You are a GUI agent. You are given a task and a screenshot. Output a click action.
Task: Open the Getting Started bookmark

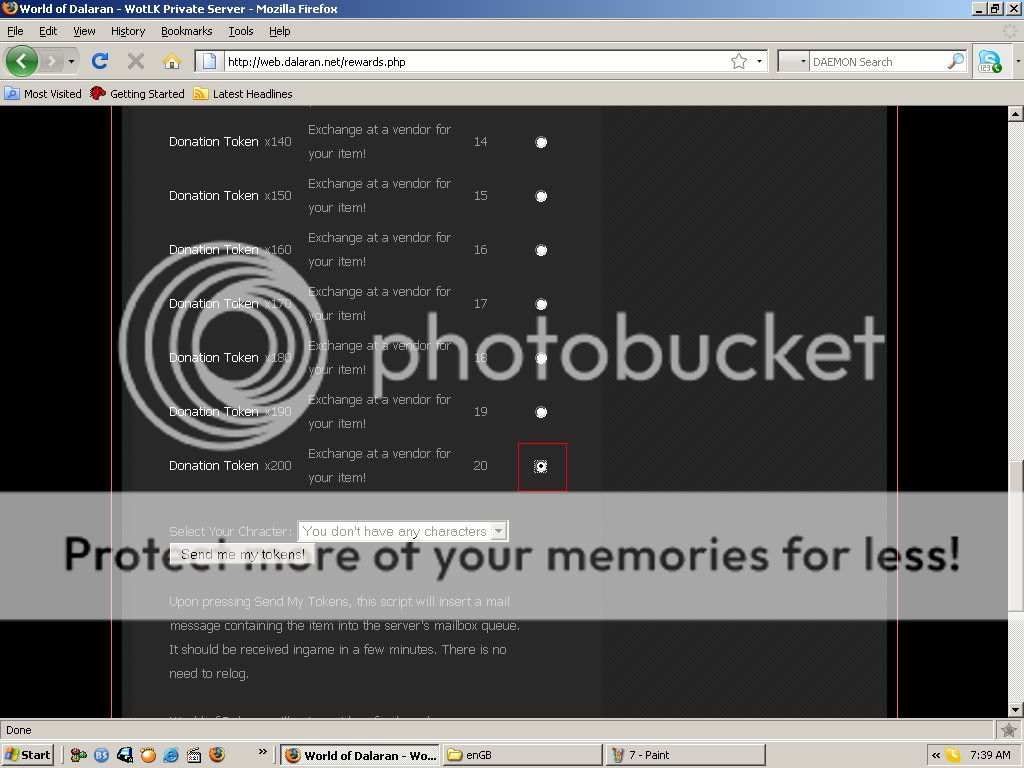tap(138, 93)
